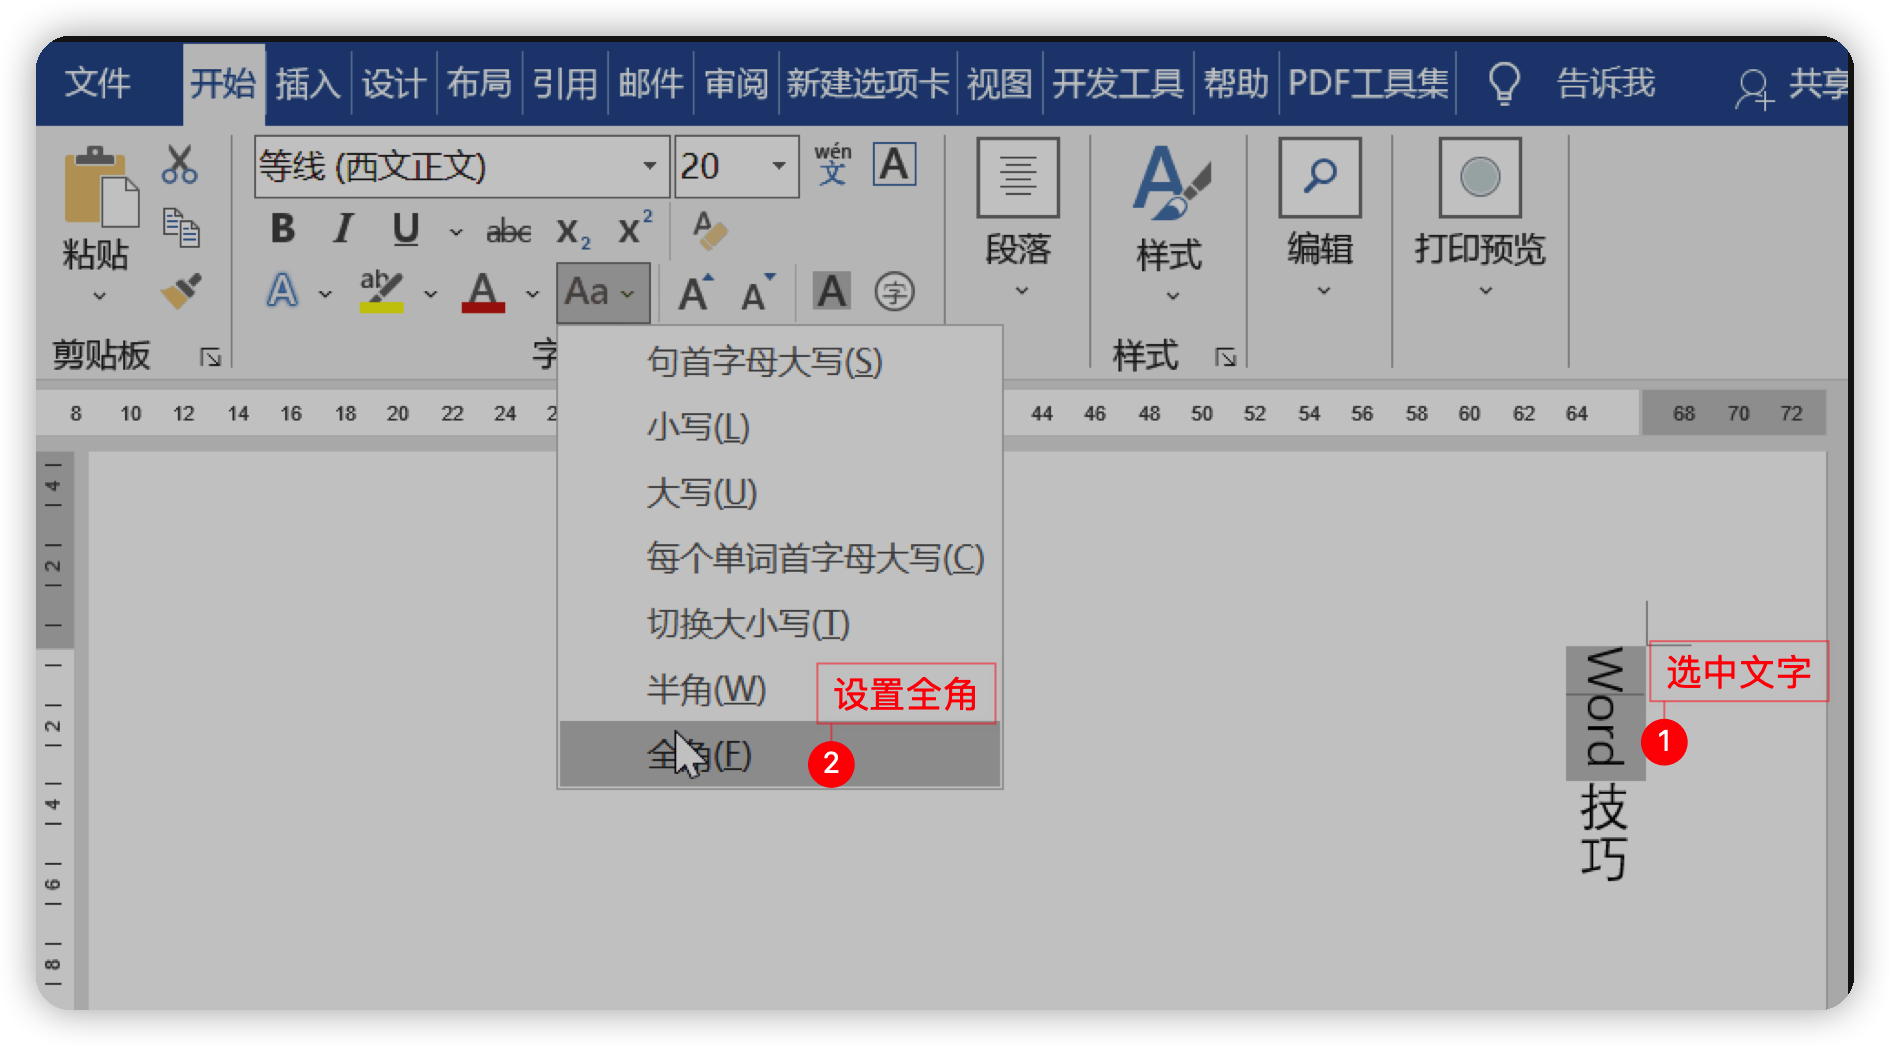Screen dimensions: 1890x1046
Task: Switch to the 开始 Home tab
Action: pos(223,83)
